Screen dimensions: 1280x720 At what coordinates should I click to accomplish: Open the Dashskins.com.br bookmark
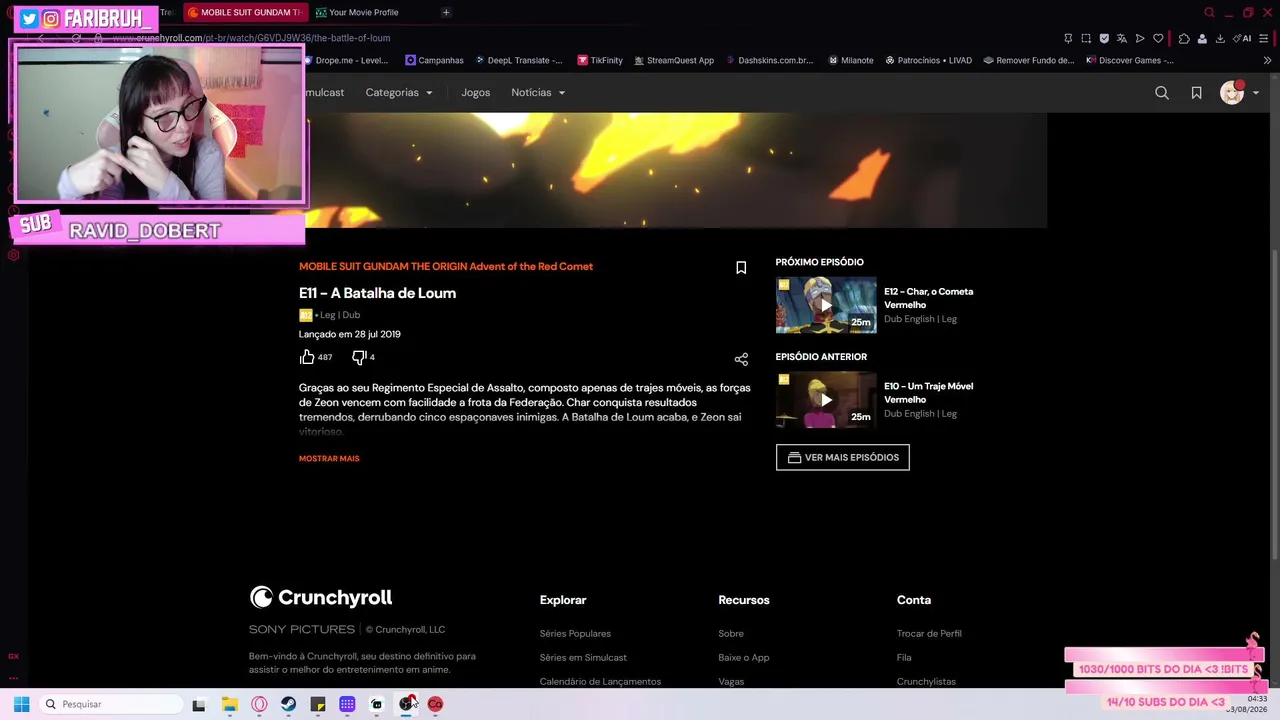(x=769, y=61)
